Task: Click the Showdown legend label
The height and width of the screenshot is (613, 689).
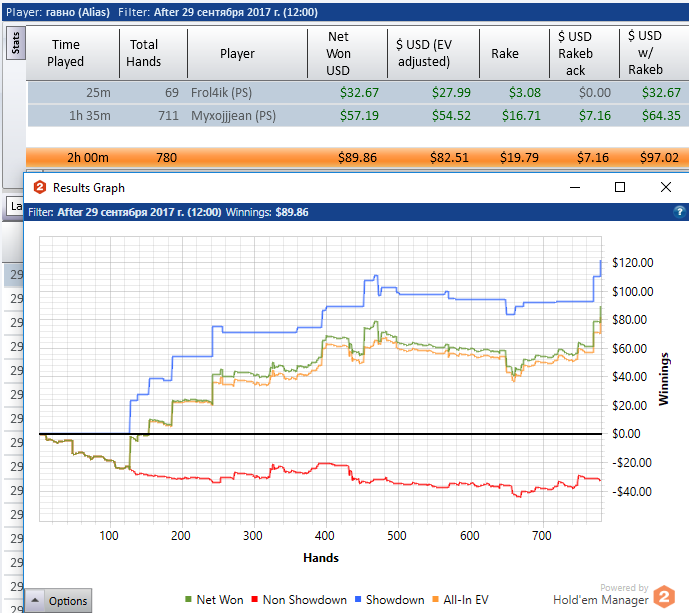Action: click(x=395, y=599)
